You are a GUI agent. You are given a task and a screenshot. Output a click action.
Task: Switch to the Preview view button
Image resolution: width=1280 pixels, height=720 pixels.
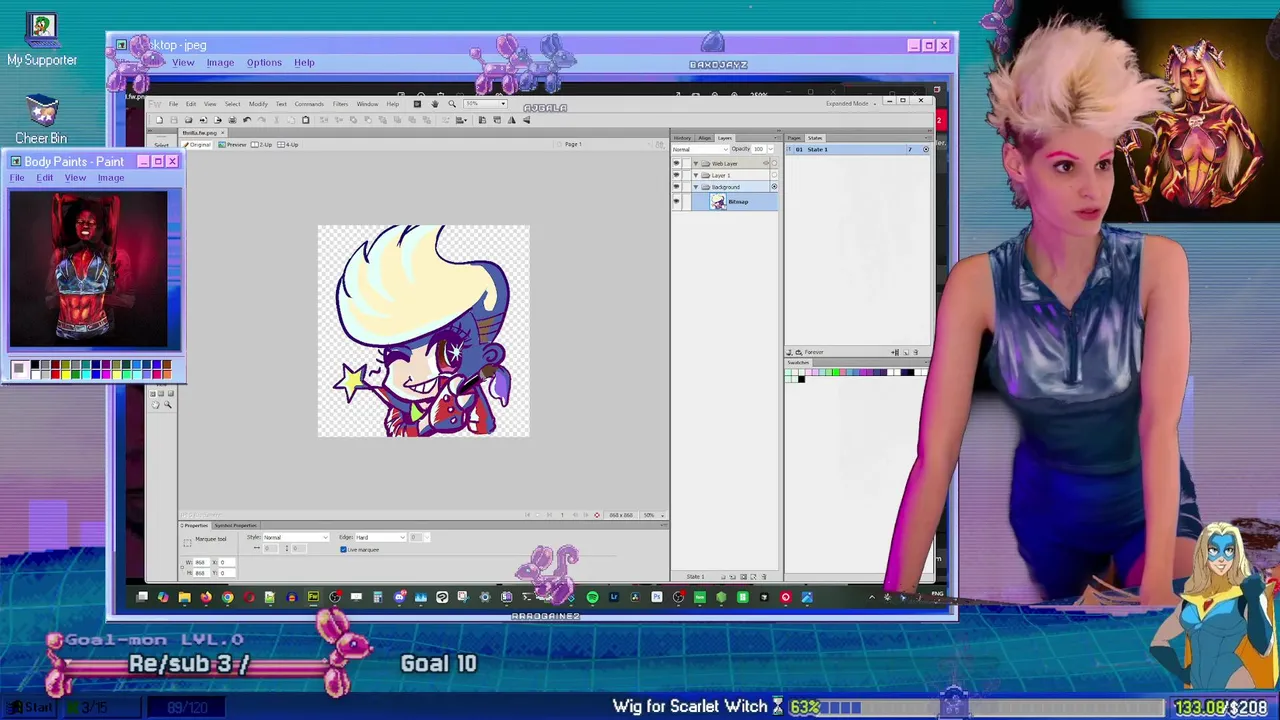(x=232, y=145)
